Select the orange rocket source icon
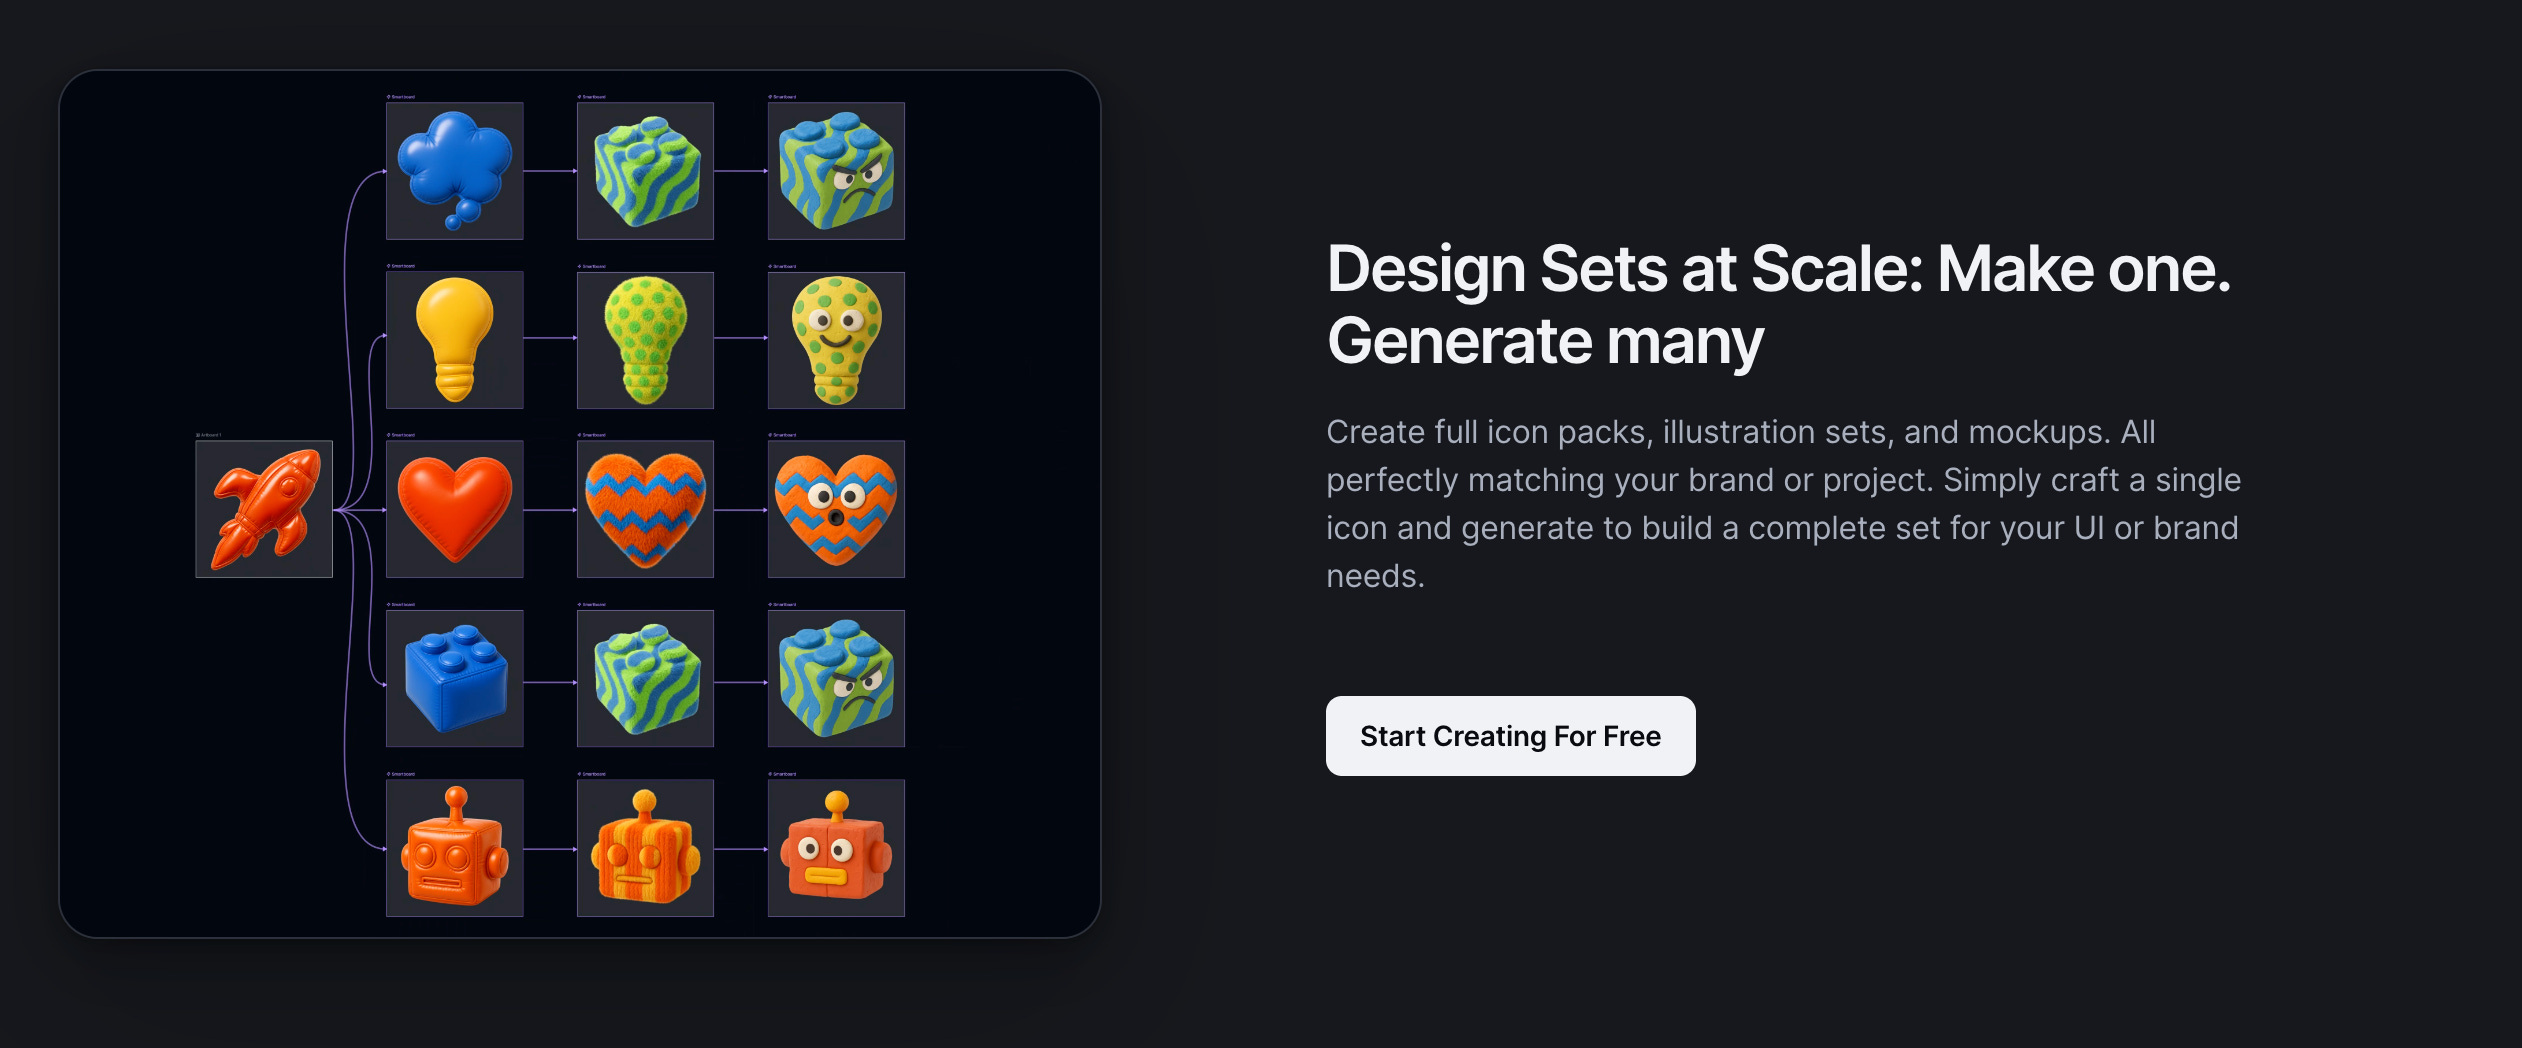Screen dimensions: 2522x1048 coord(264,509)
